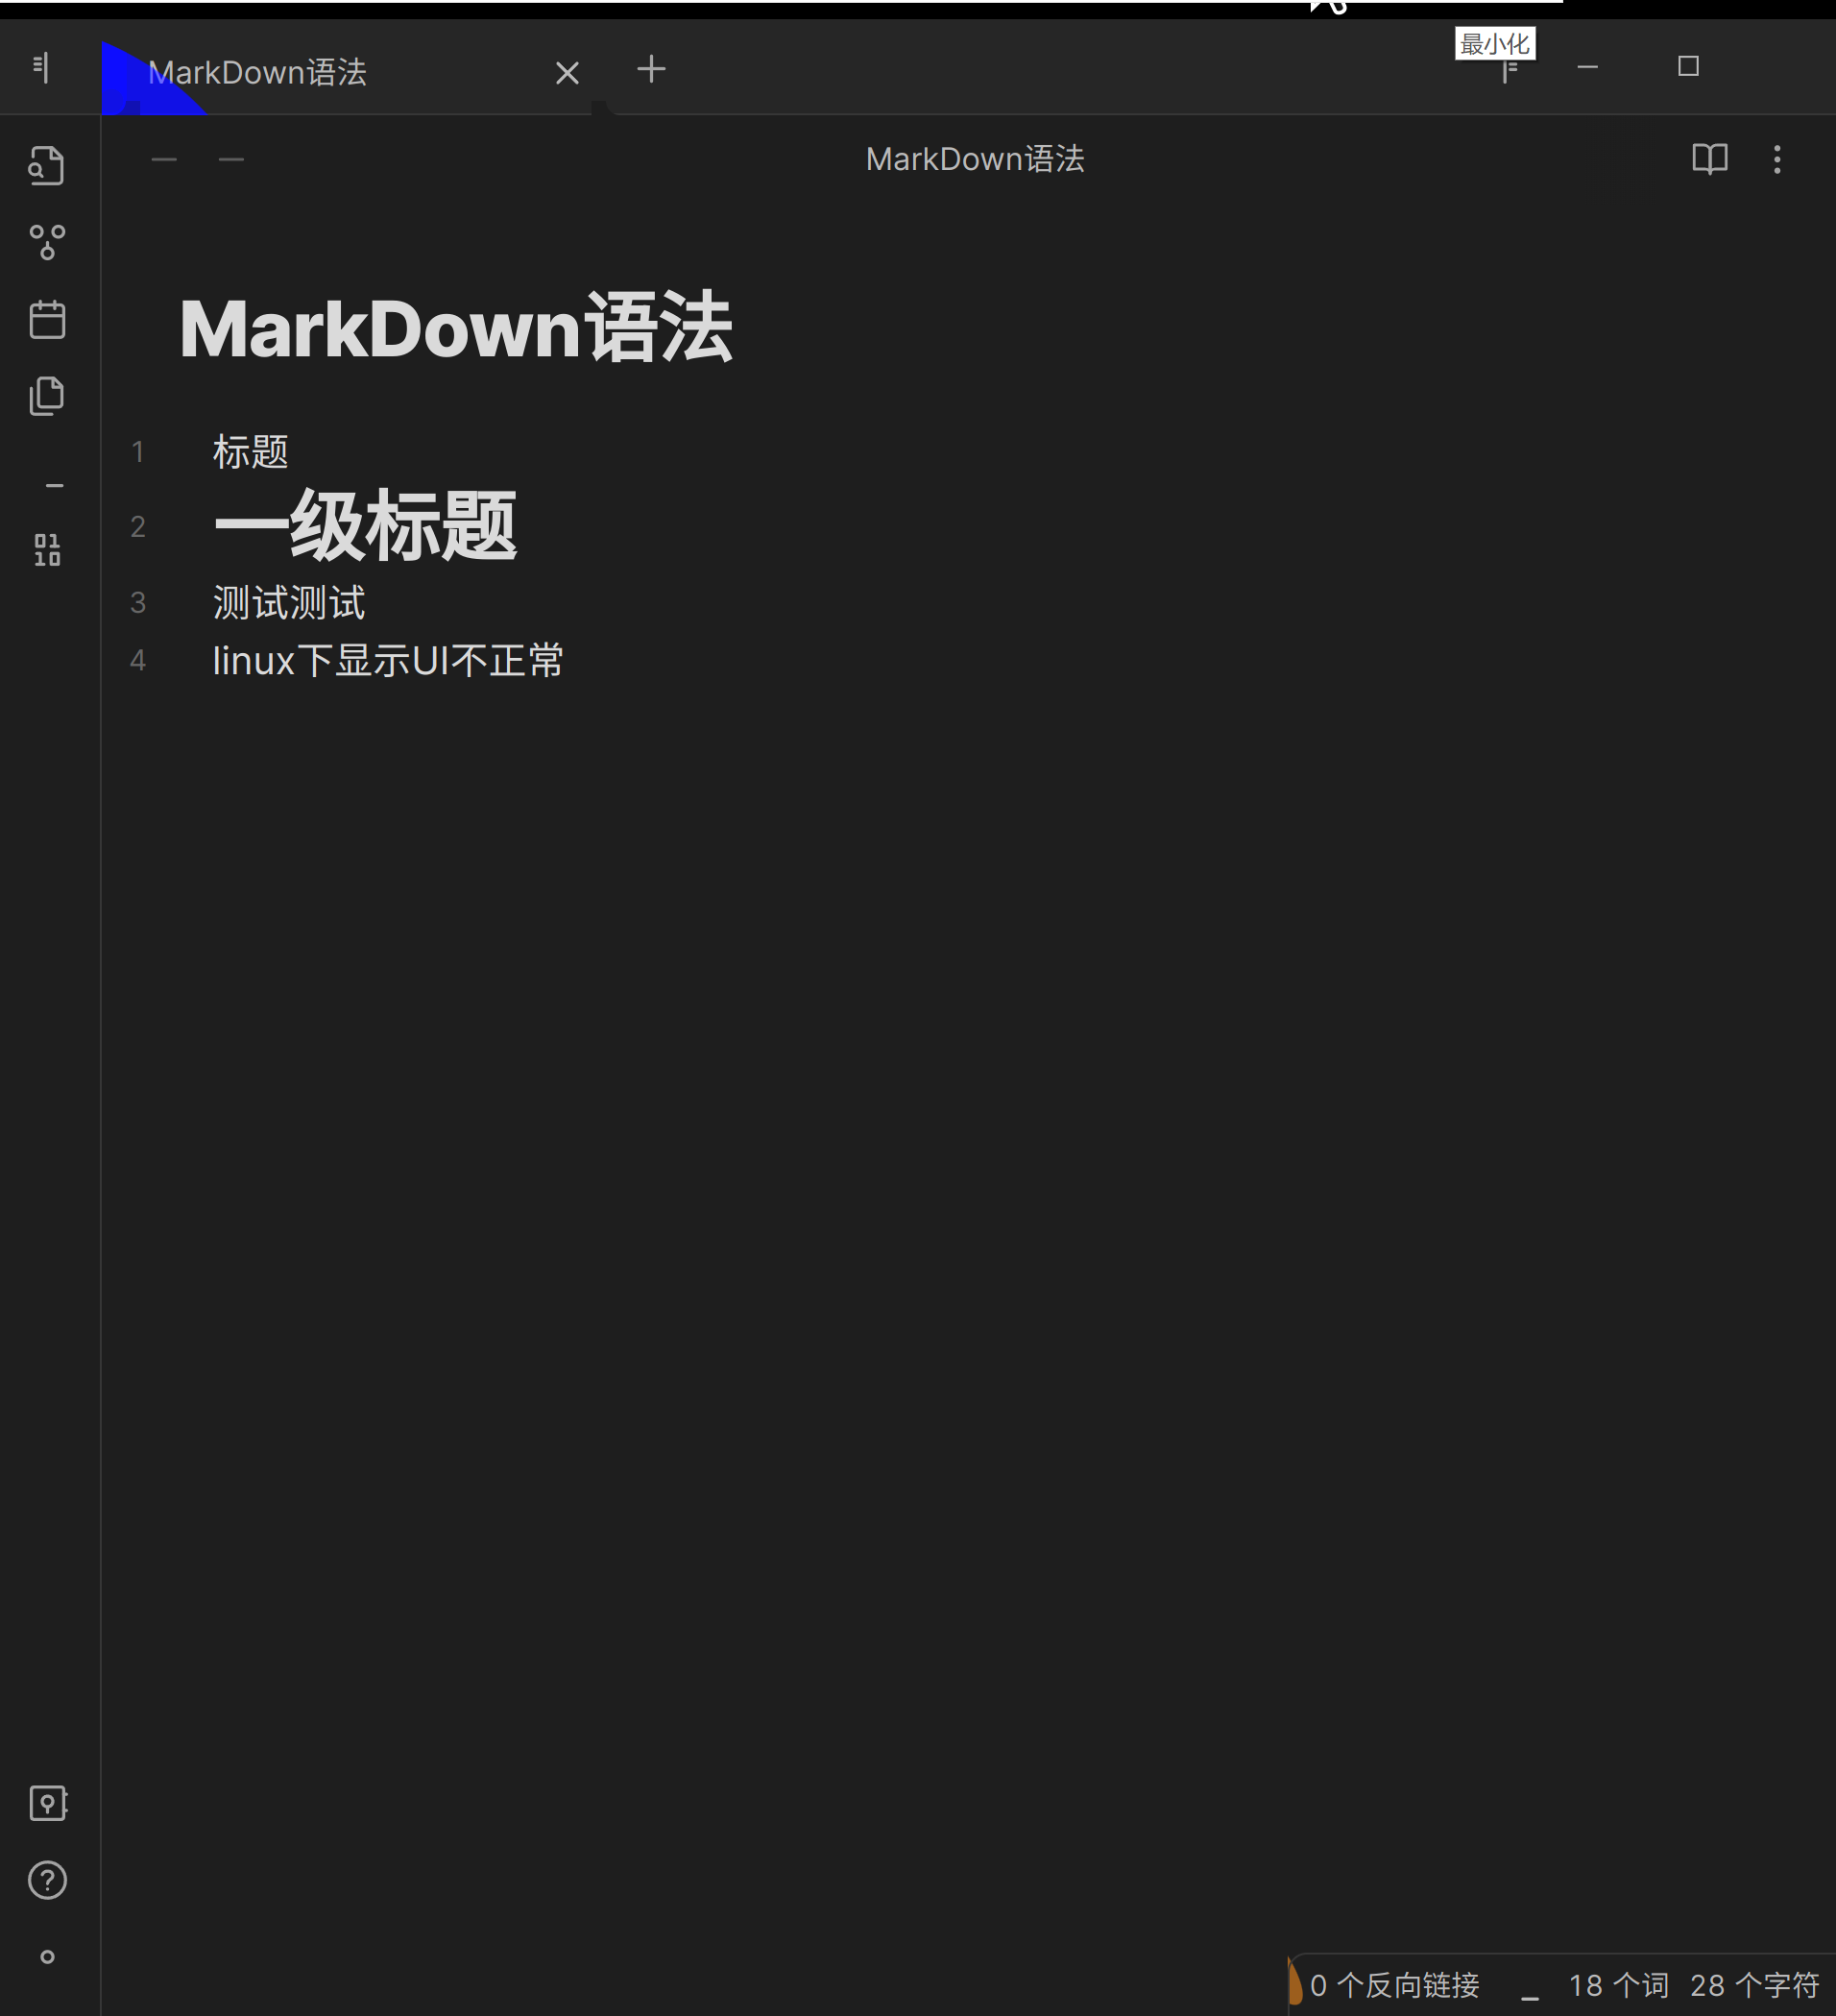Select the binary-digits plugin ribbon icon
Viewport: 1836px width, 2016px height.
pos(46,549)
